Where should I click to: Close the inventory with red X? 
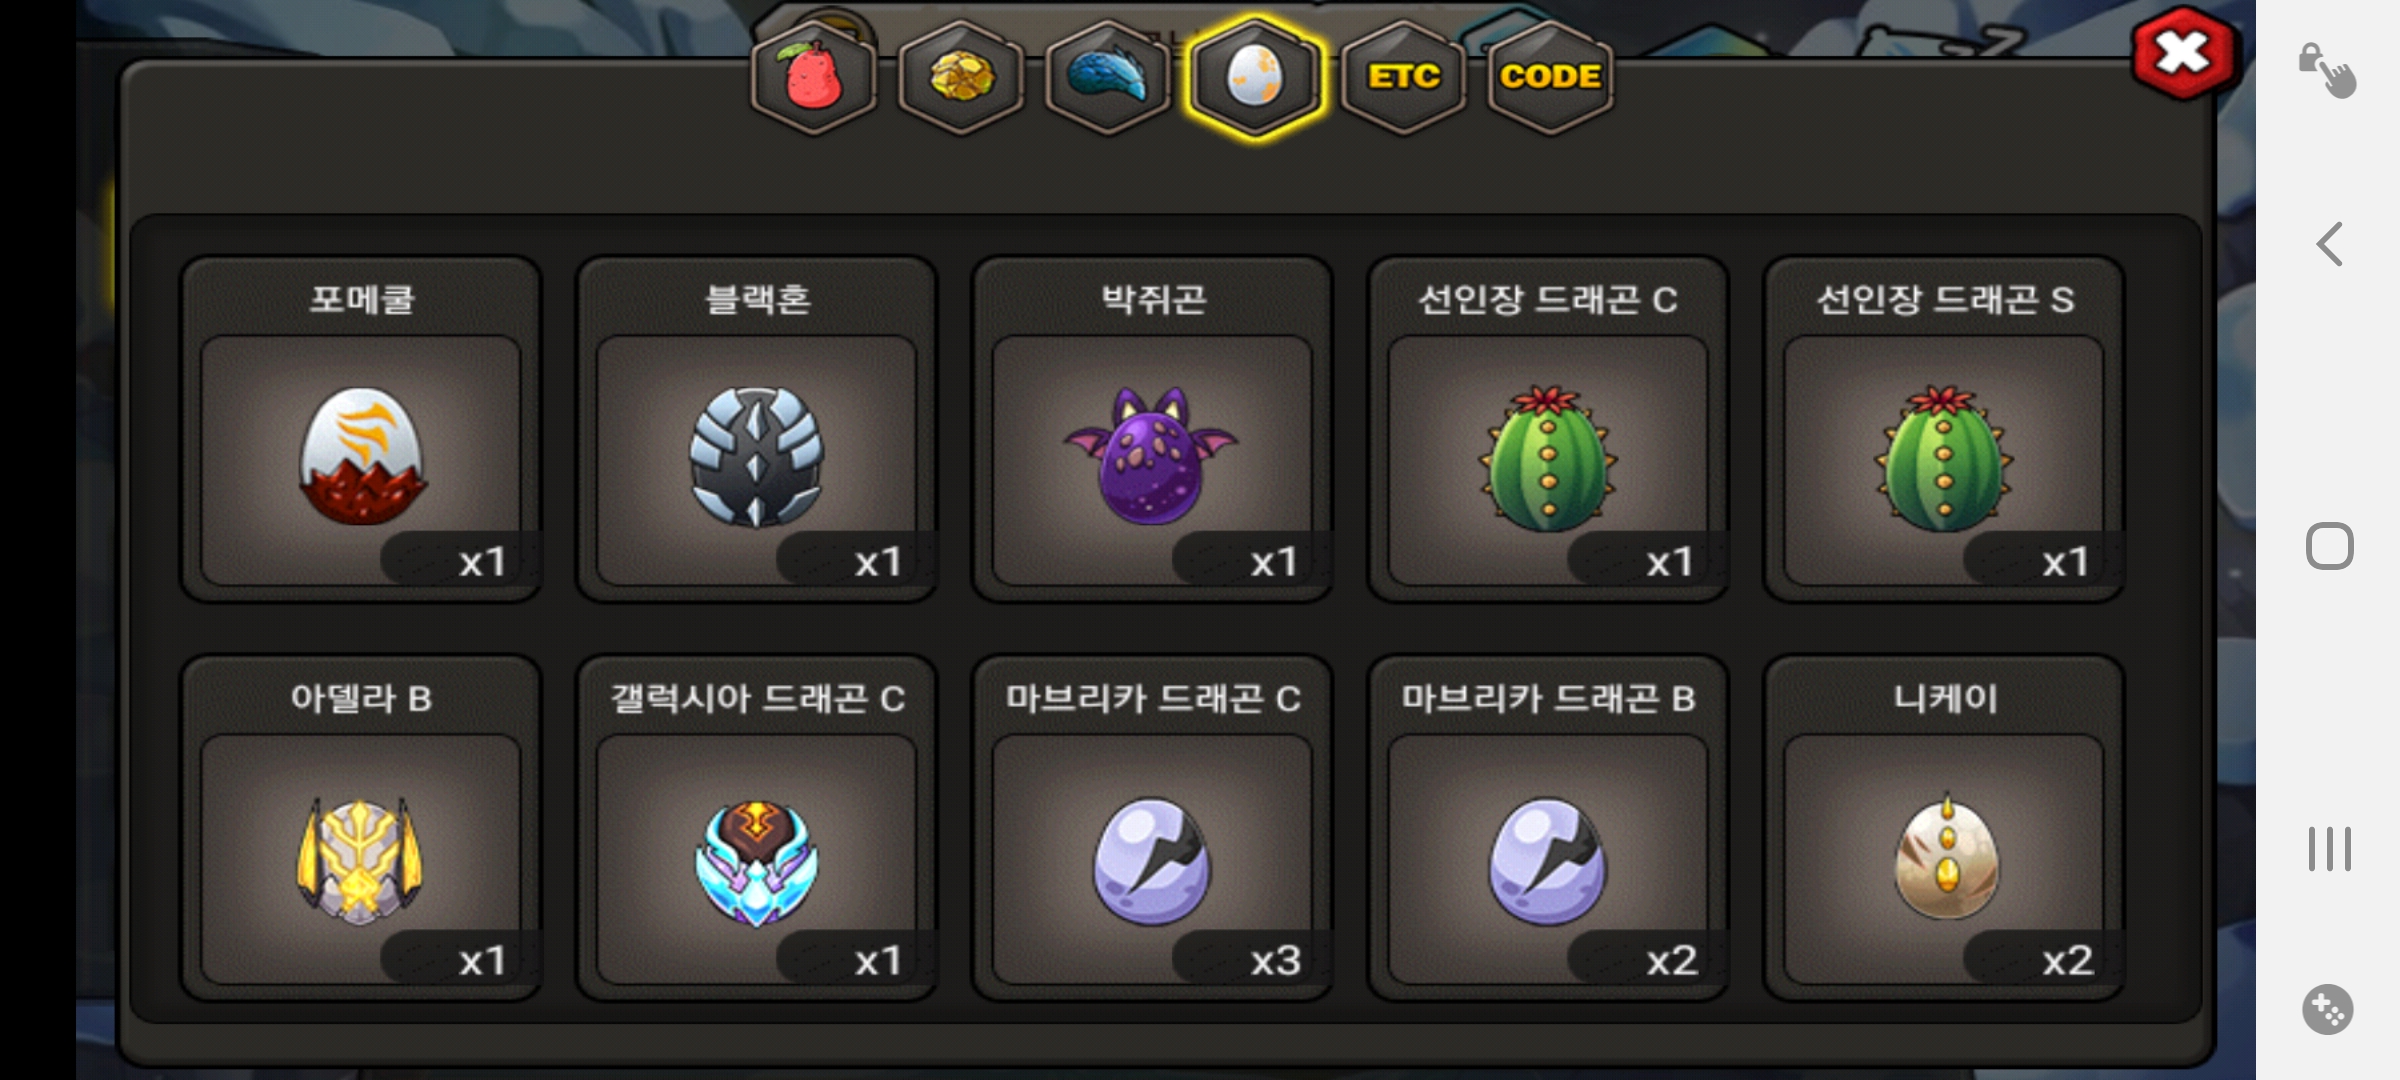pos(2183,53)
